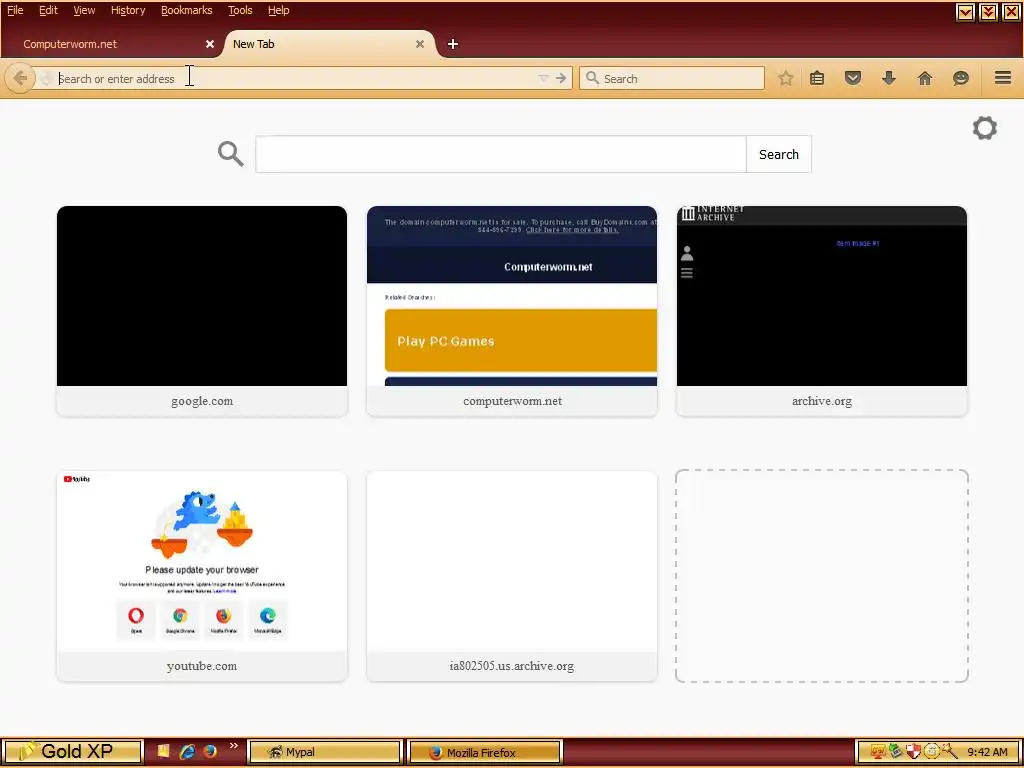
Task: Click the red security shield tray icon
Action: [x=914, y=752]
